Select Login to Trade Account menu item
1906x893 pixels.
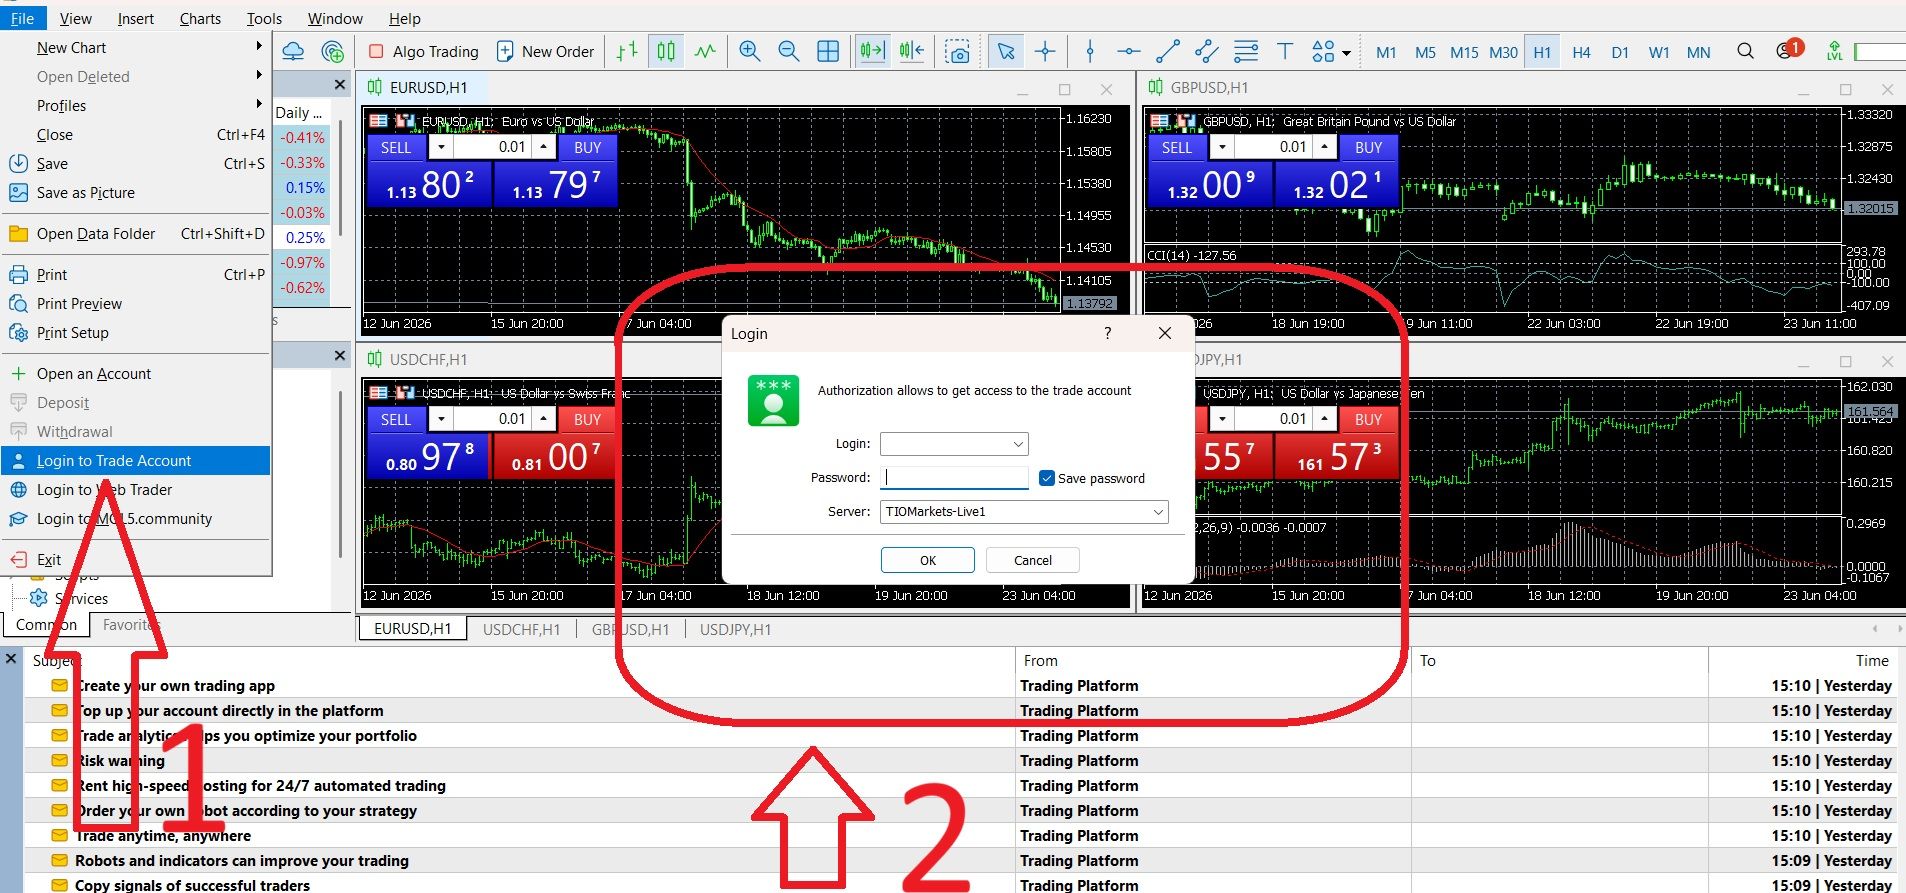pyautogui.click(x=136, y=461)
